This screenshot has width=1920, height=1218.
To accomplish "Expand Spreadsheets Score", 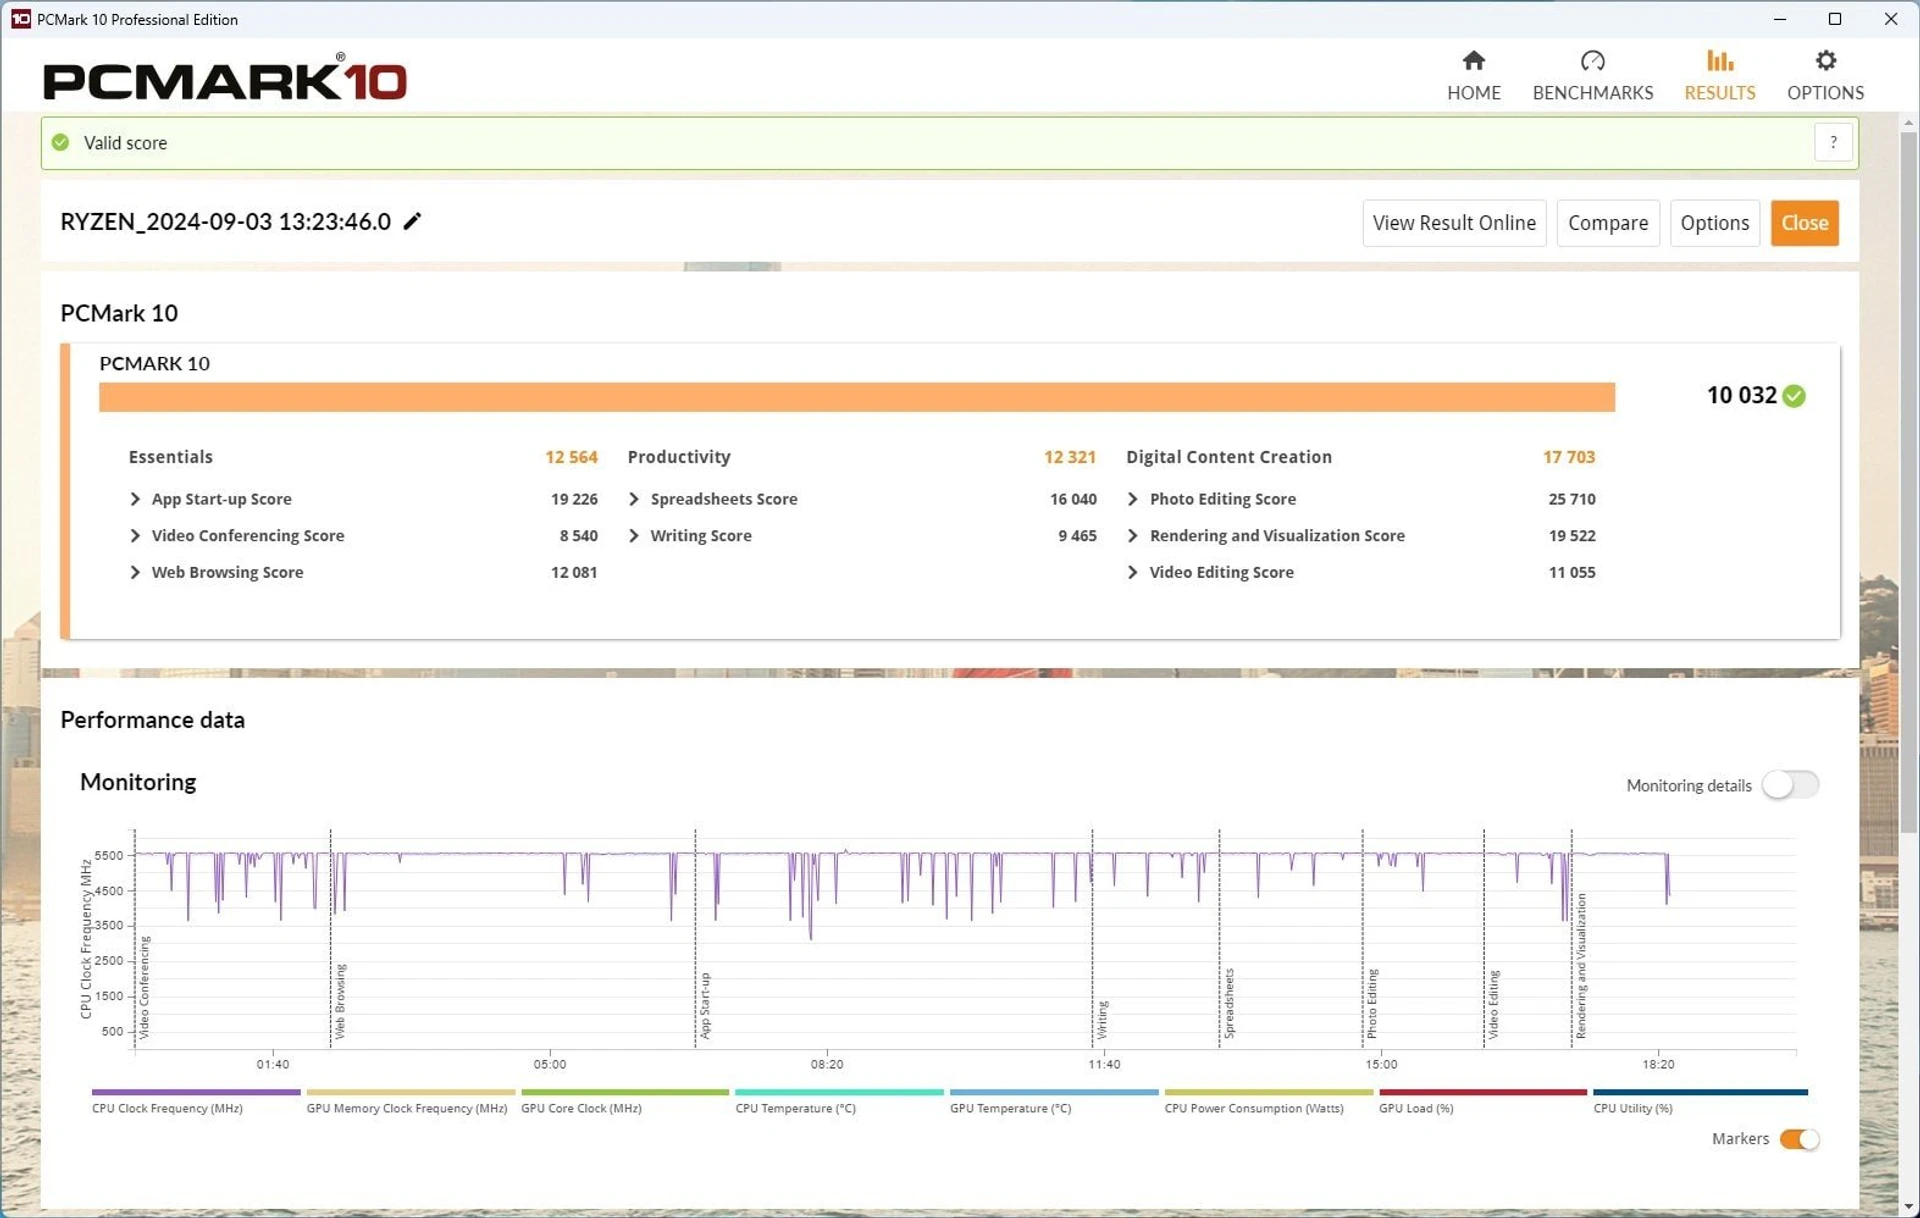I will tap(634, 499).
